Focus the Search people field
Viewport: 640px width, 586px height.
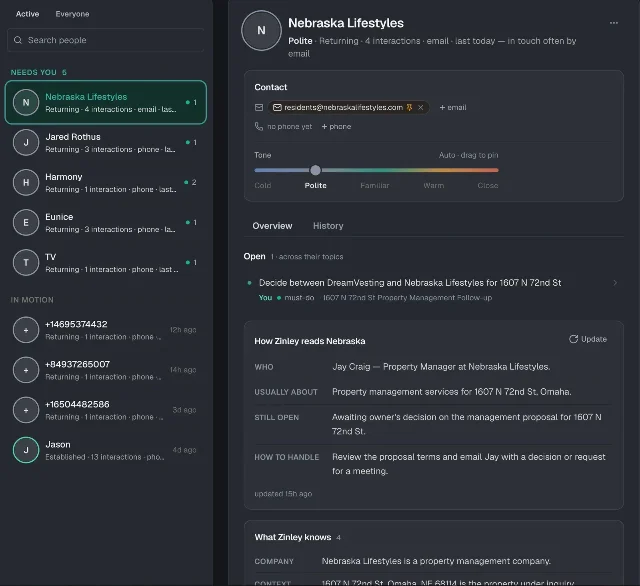click(x=106, y=40)
